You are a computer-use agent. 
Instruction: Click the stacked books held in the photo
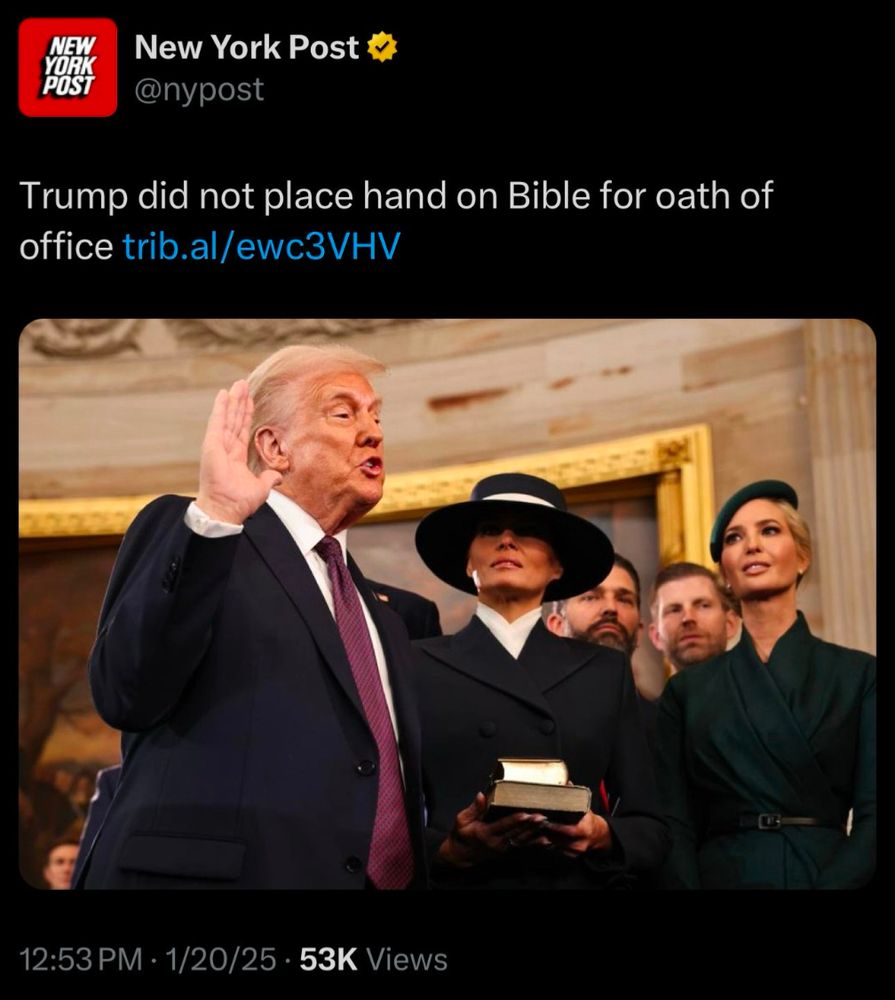pos(538,790)
